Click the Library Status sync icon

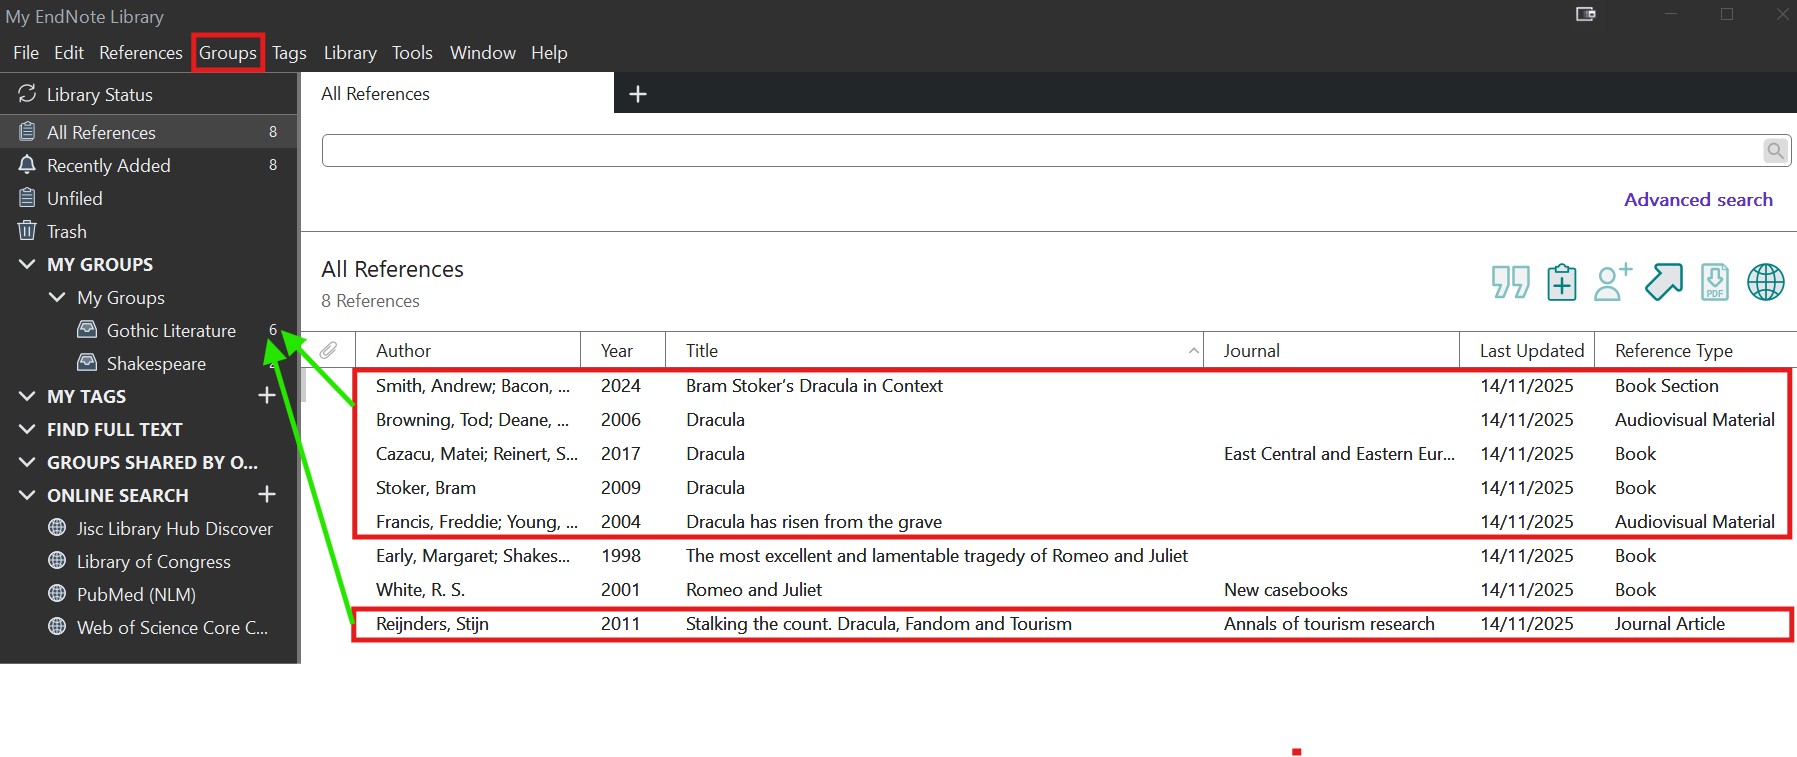point(27,94)
